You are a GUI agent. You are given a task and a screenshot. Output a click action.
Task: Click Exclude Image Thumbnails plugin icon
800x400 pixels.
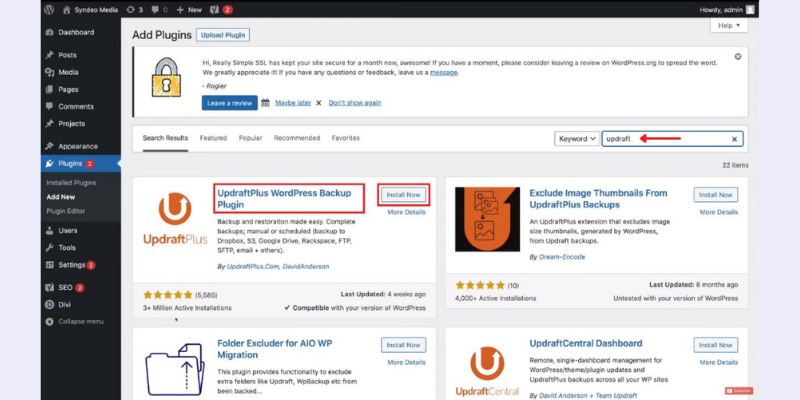click(487, 219)
